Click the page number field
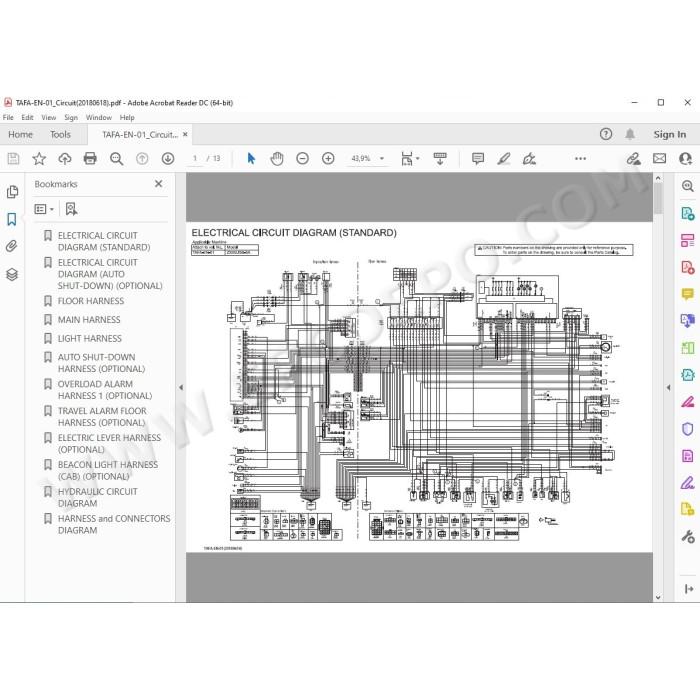Viewport: 700px width, 700px height. 195,158
